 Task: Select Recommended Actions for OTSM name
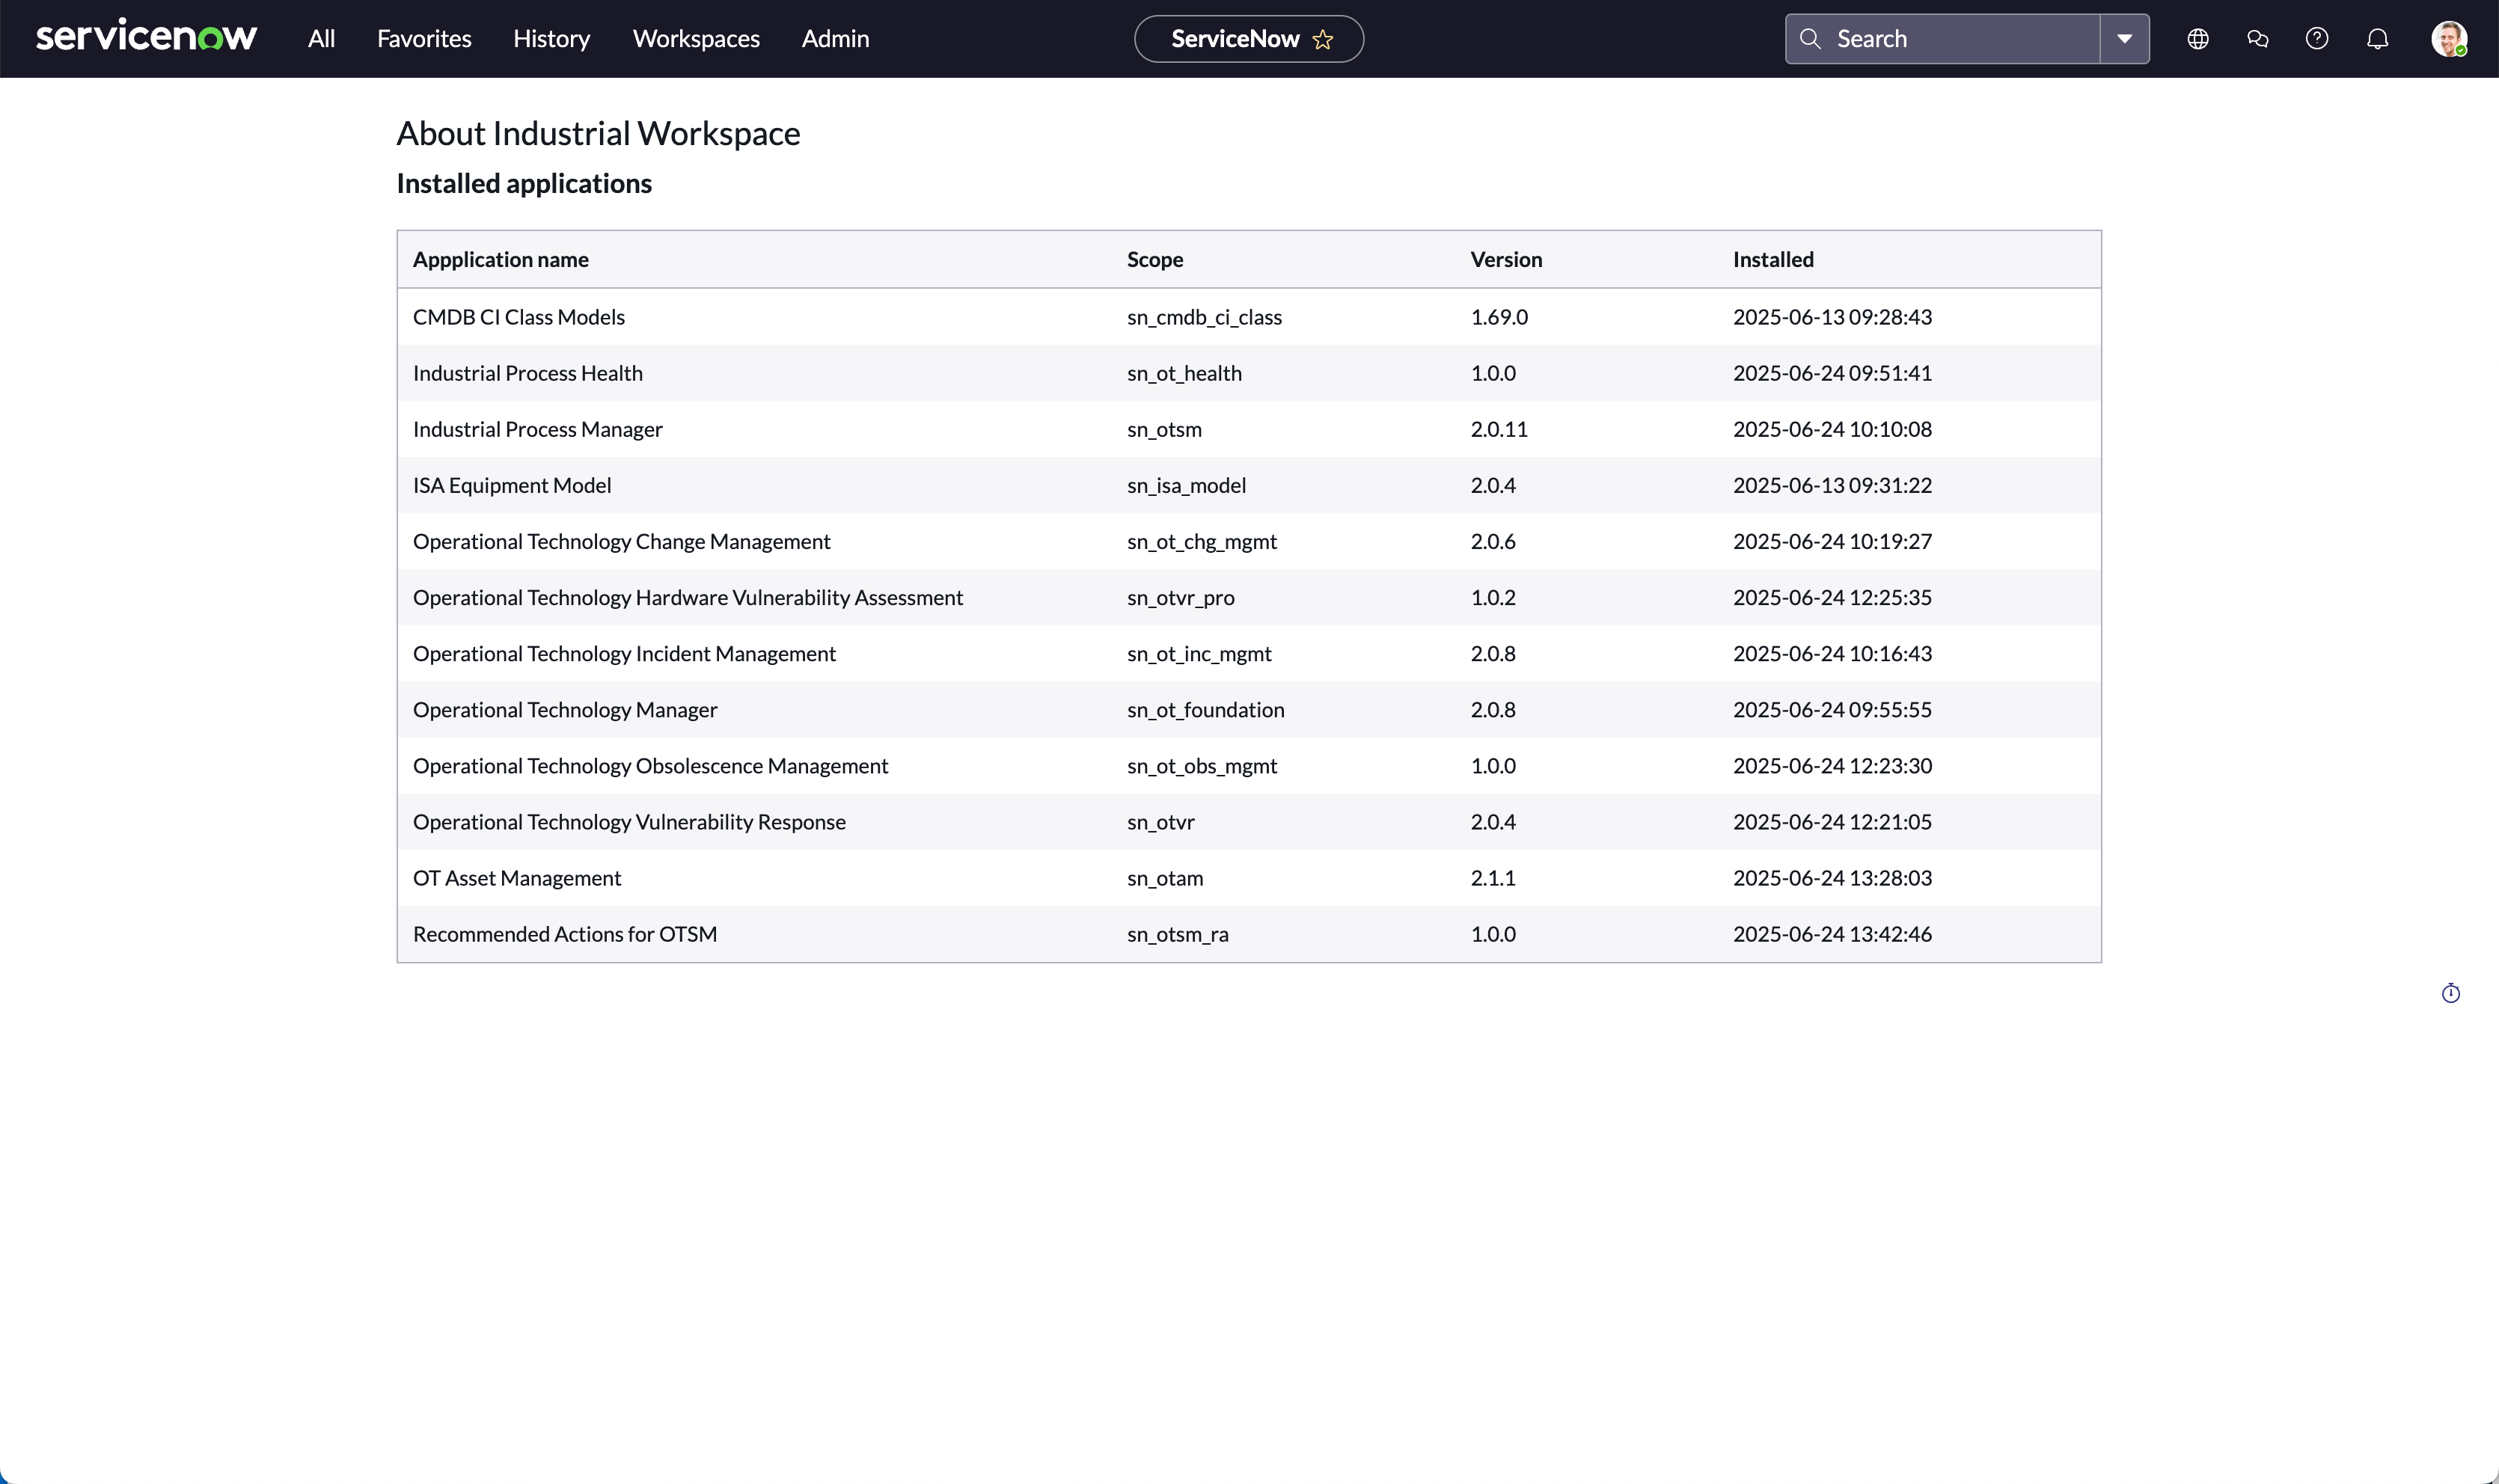click(565, 933)
